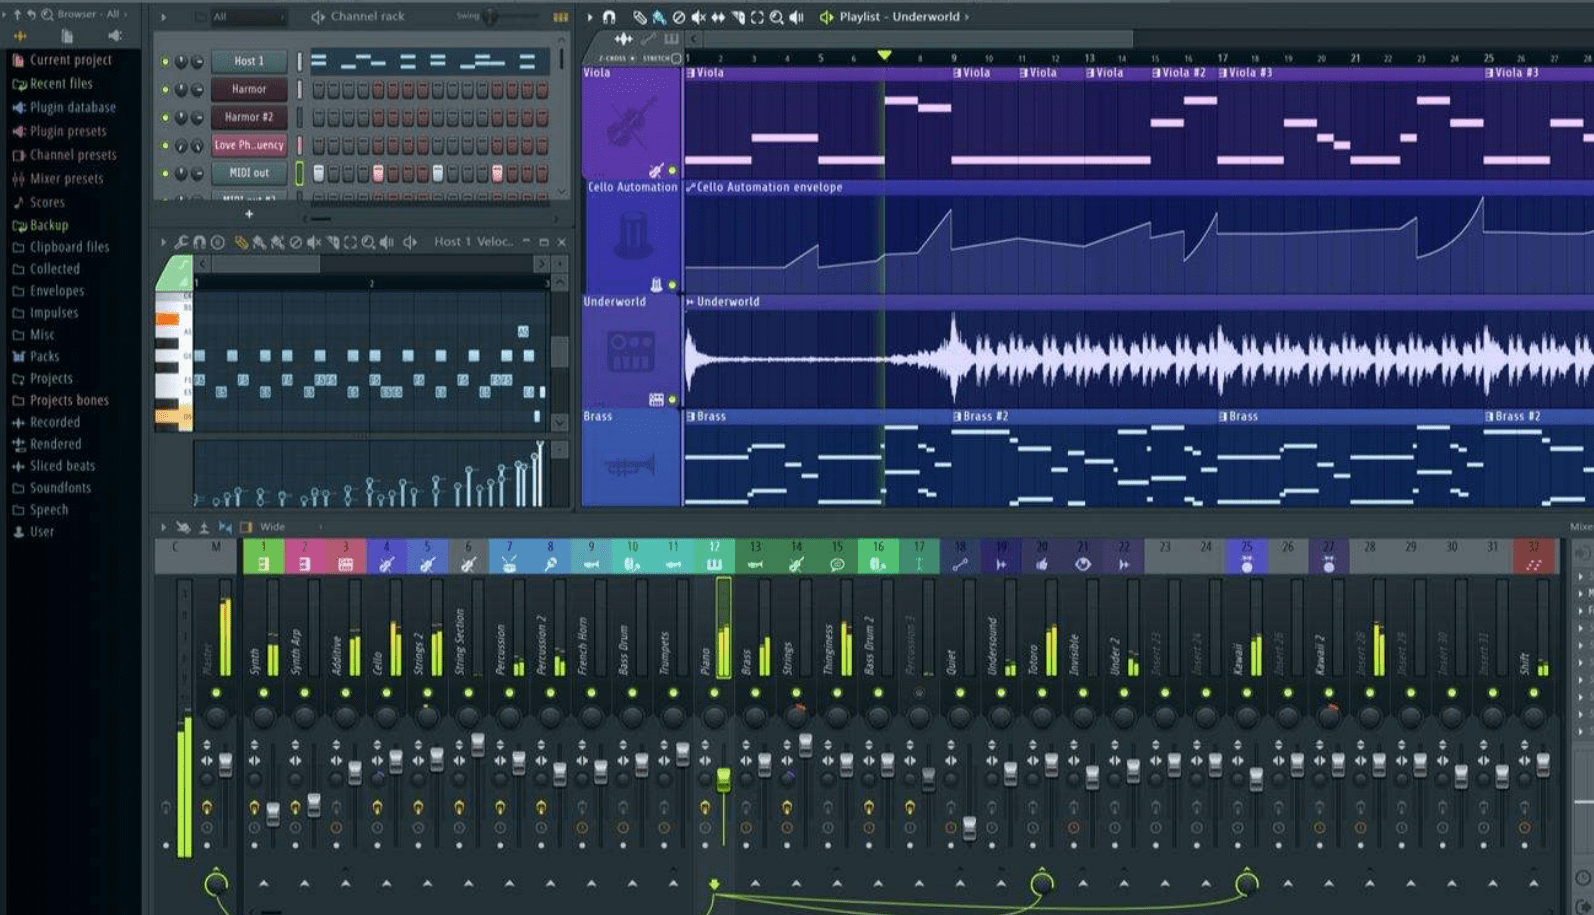The image size is (1594, 915).
Task: Open the Playlist options menu arrow
Action: tap(589, 17)
